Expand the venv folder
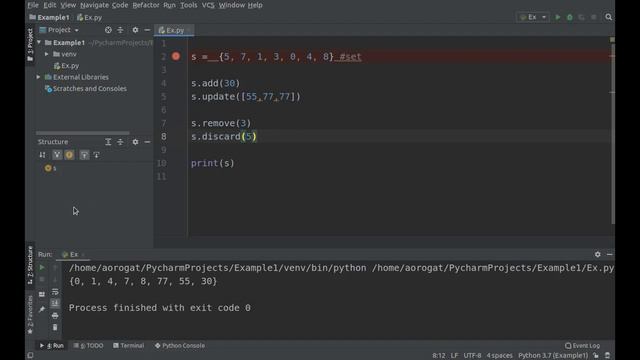Viewport: 640px width, 360px height. 47,54
